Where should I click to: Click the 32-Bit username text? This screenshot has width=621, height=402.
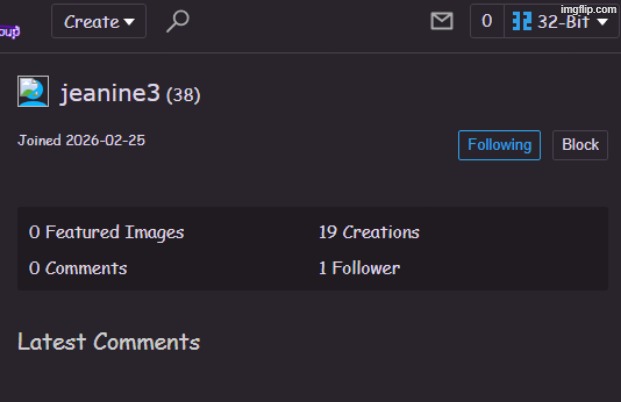pos(564,21)
